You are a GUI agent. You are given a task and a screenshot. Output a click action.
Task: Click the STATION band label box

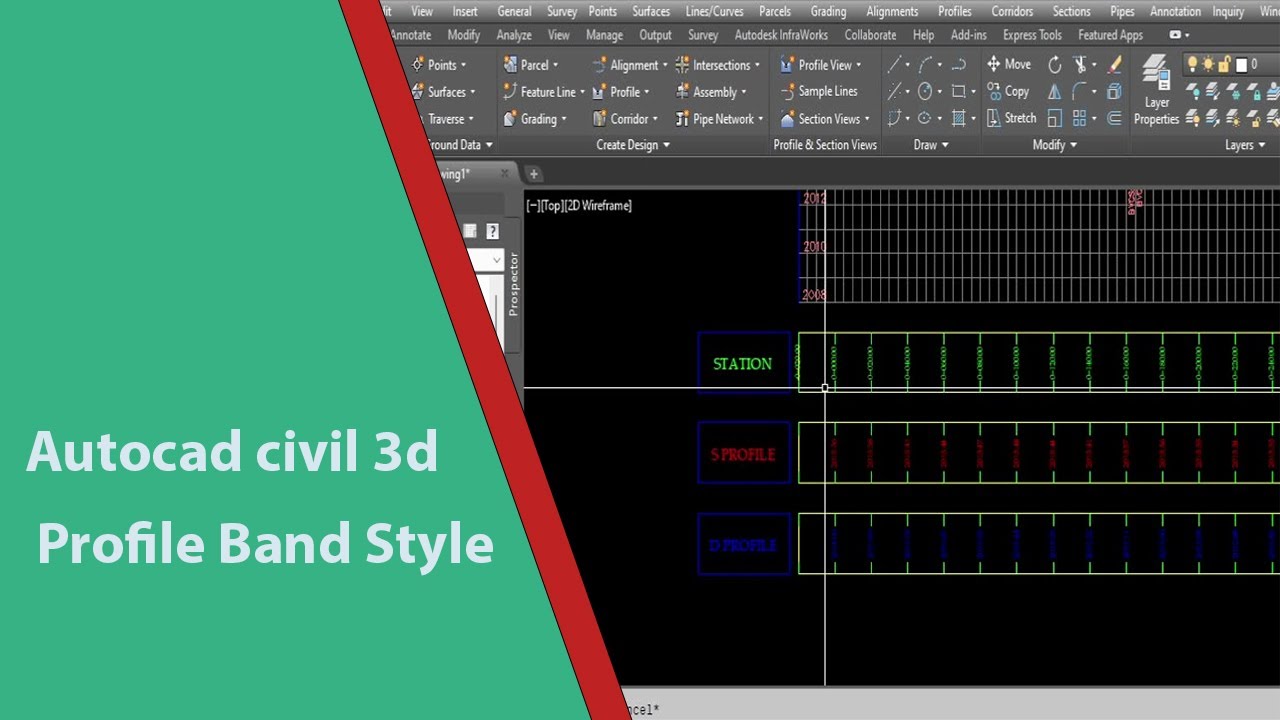click(x=744, y=363)
